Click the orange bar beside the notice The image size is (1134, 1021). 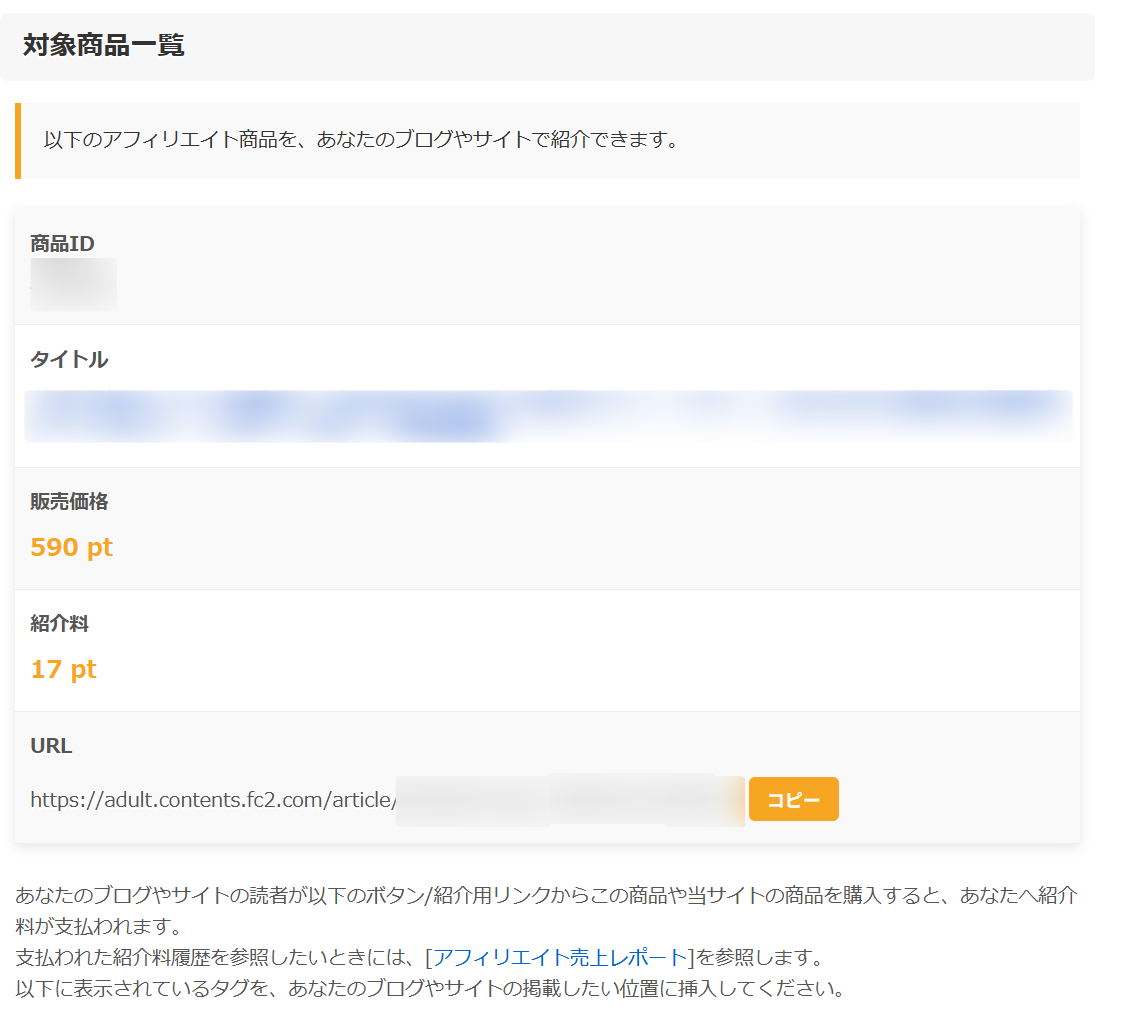tap(18, 141)
